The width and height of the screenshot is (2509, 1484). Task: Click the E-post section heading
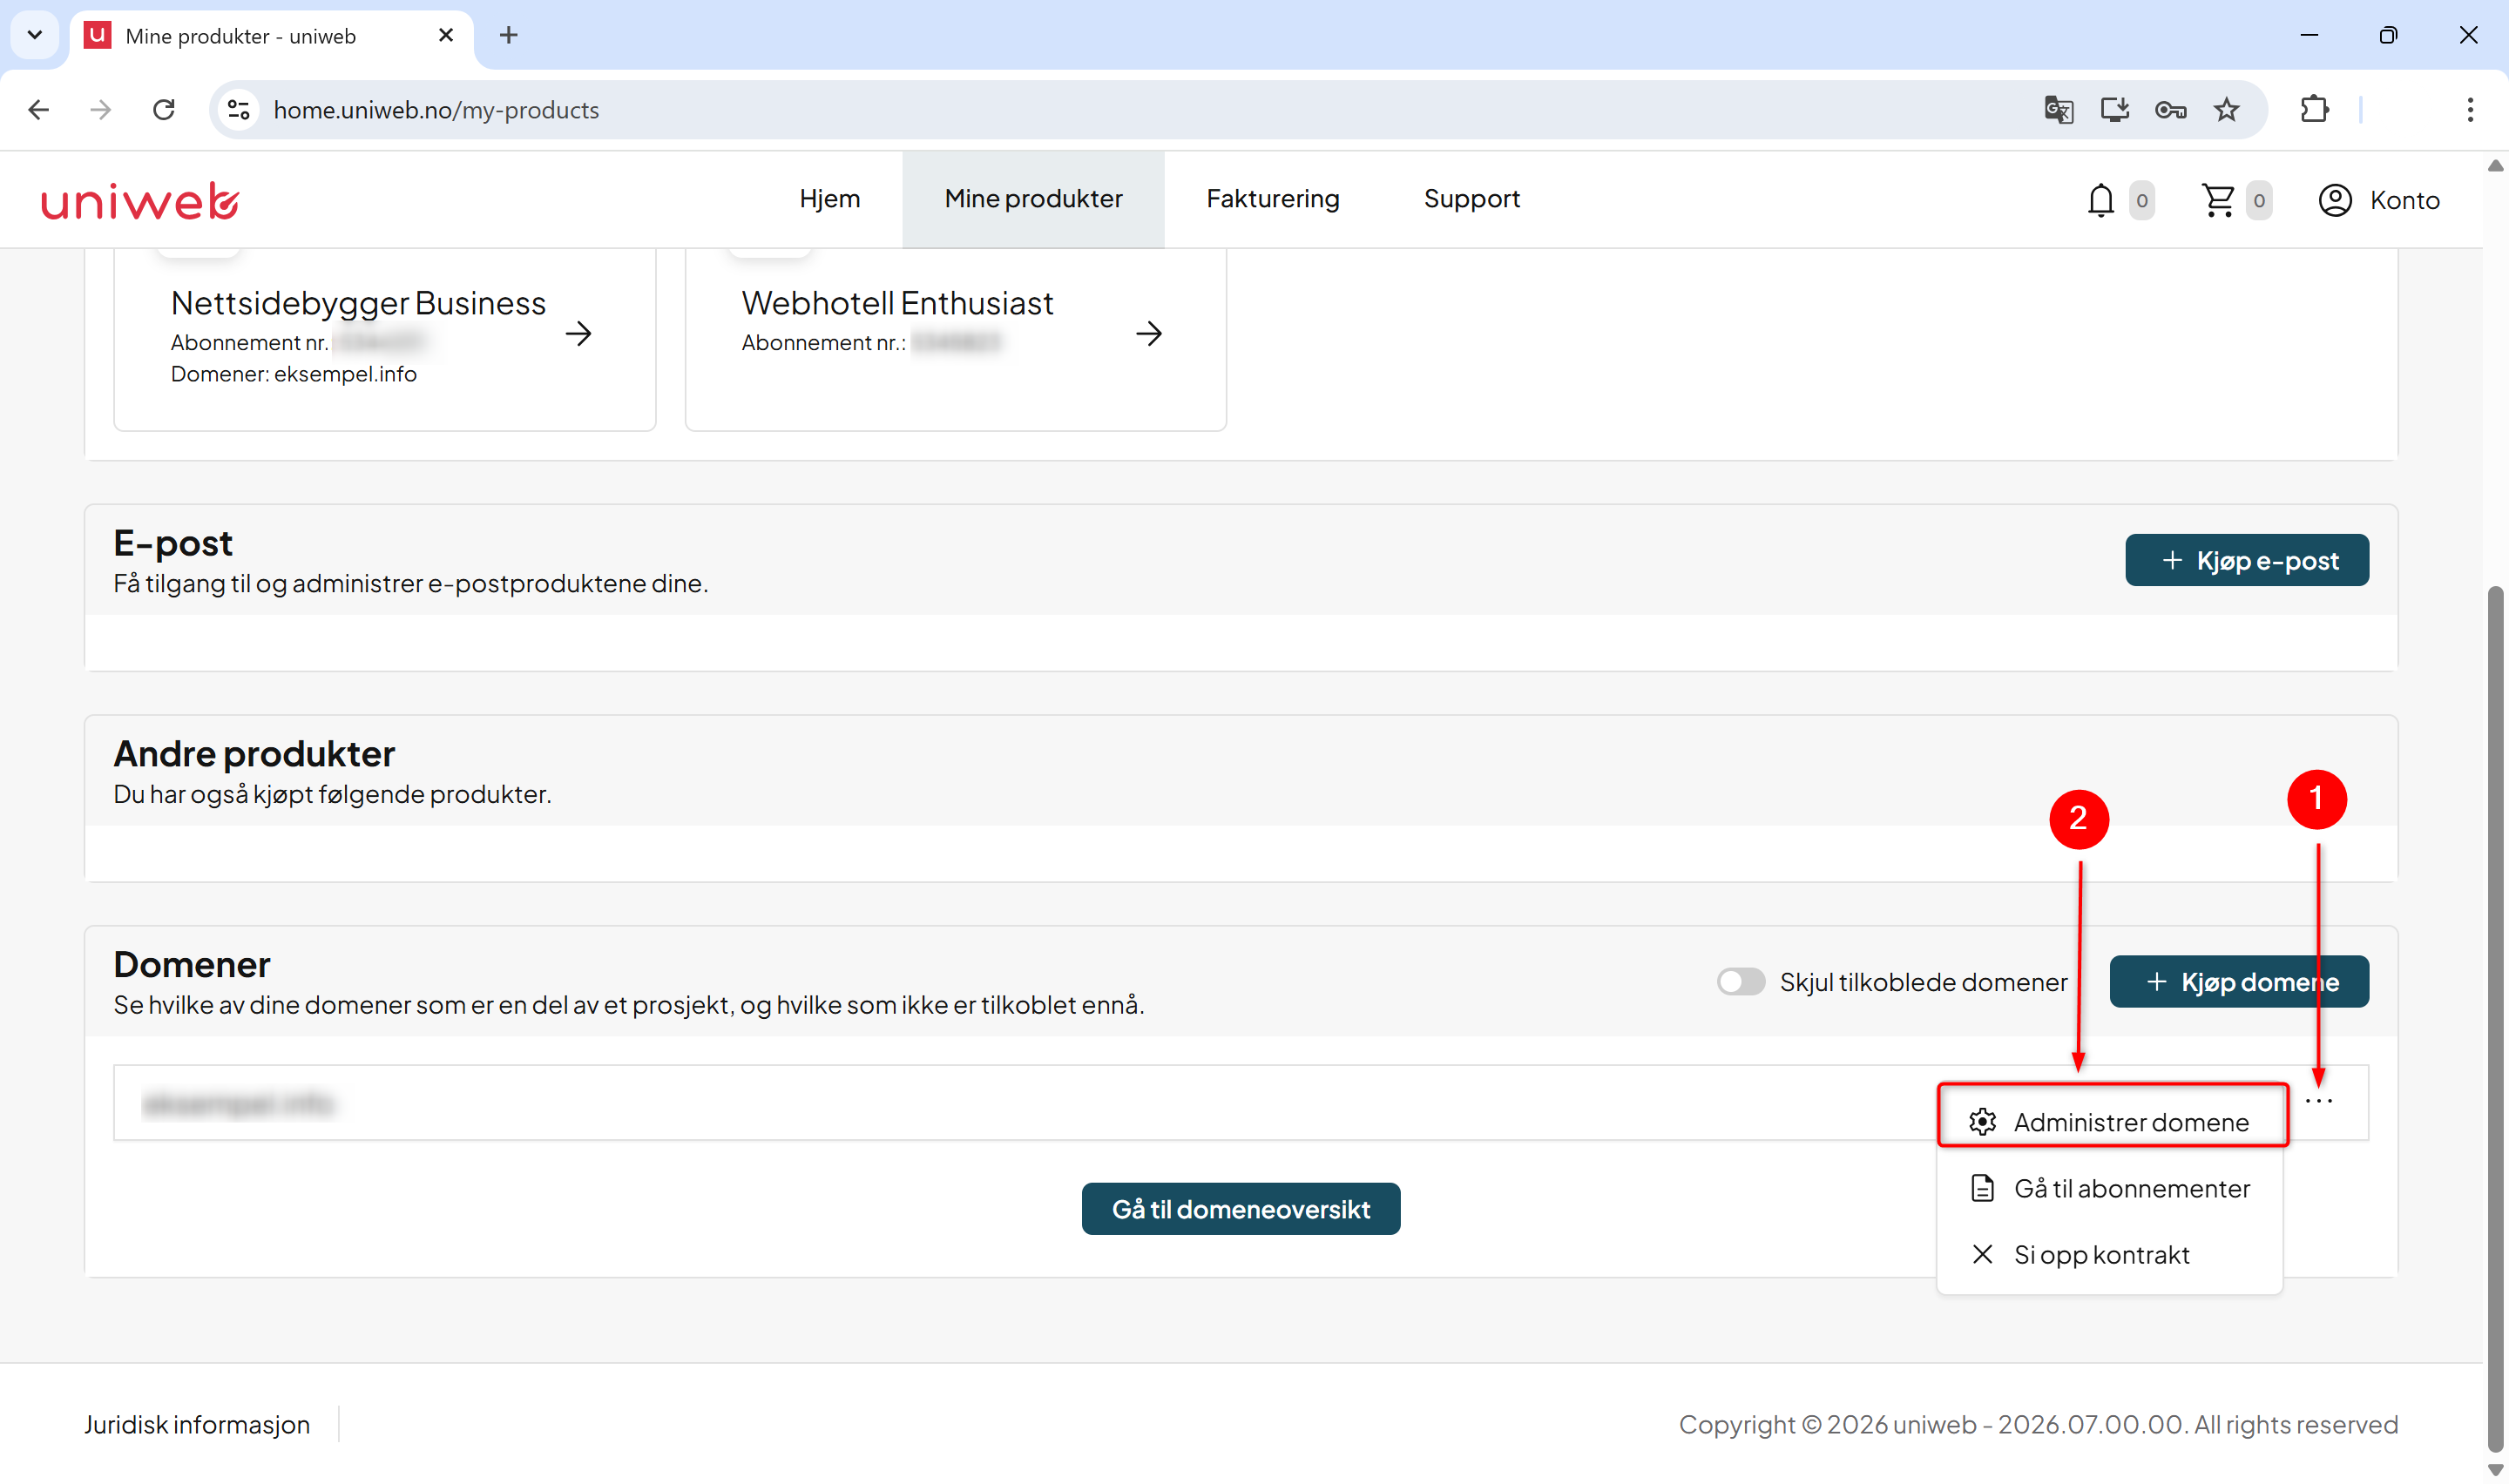pyautogui.click(x=173, y=543)
